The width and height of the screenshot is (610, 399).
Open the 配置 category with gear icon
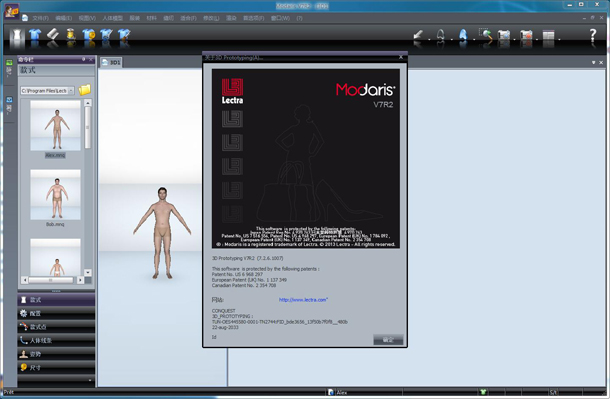point(56,313)
